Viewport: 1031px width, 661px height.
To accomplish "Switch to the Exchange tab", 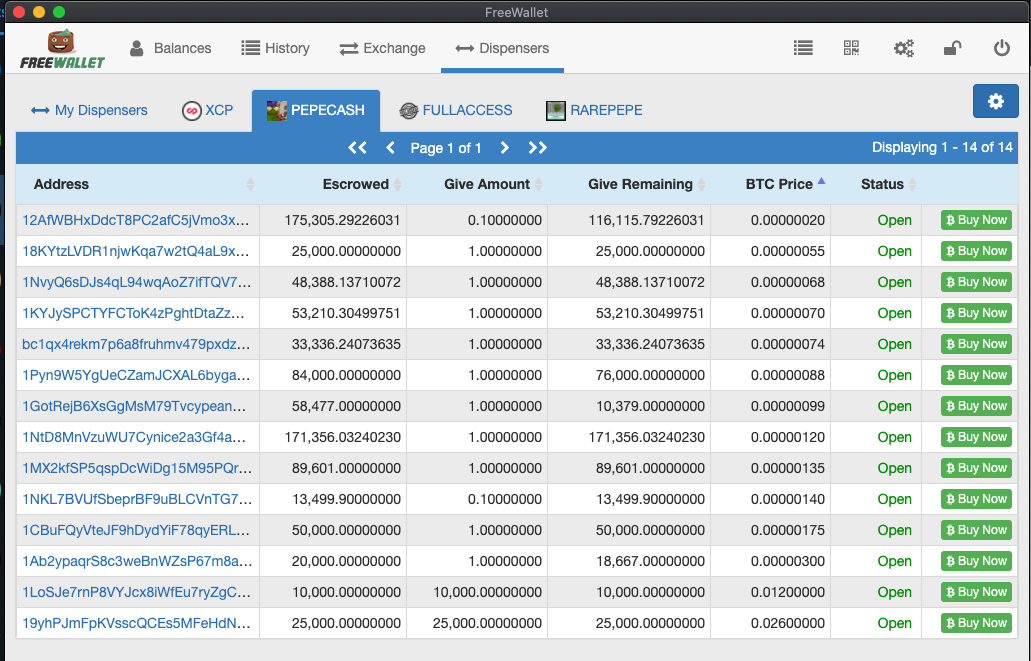I will tap(382, 48).
